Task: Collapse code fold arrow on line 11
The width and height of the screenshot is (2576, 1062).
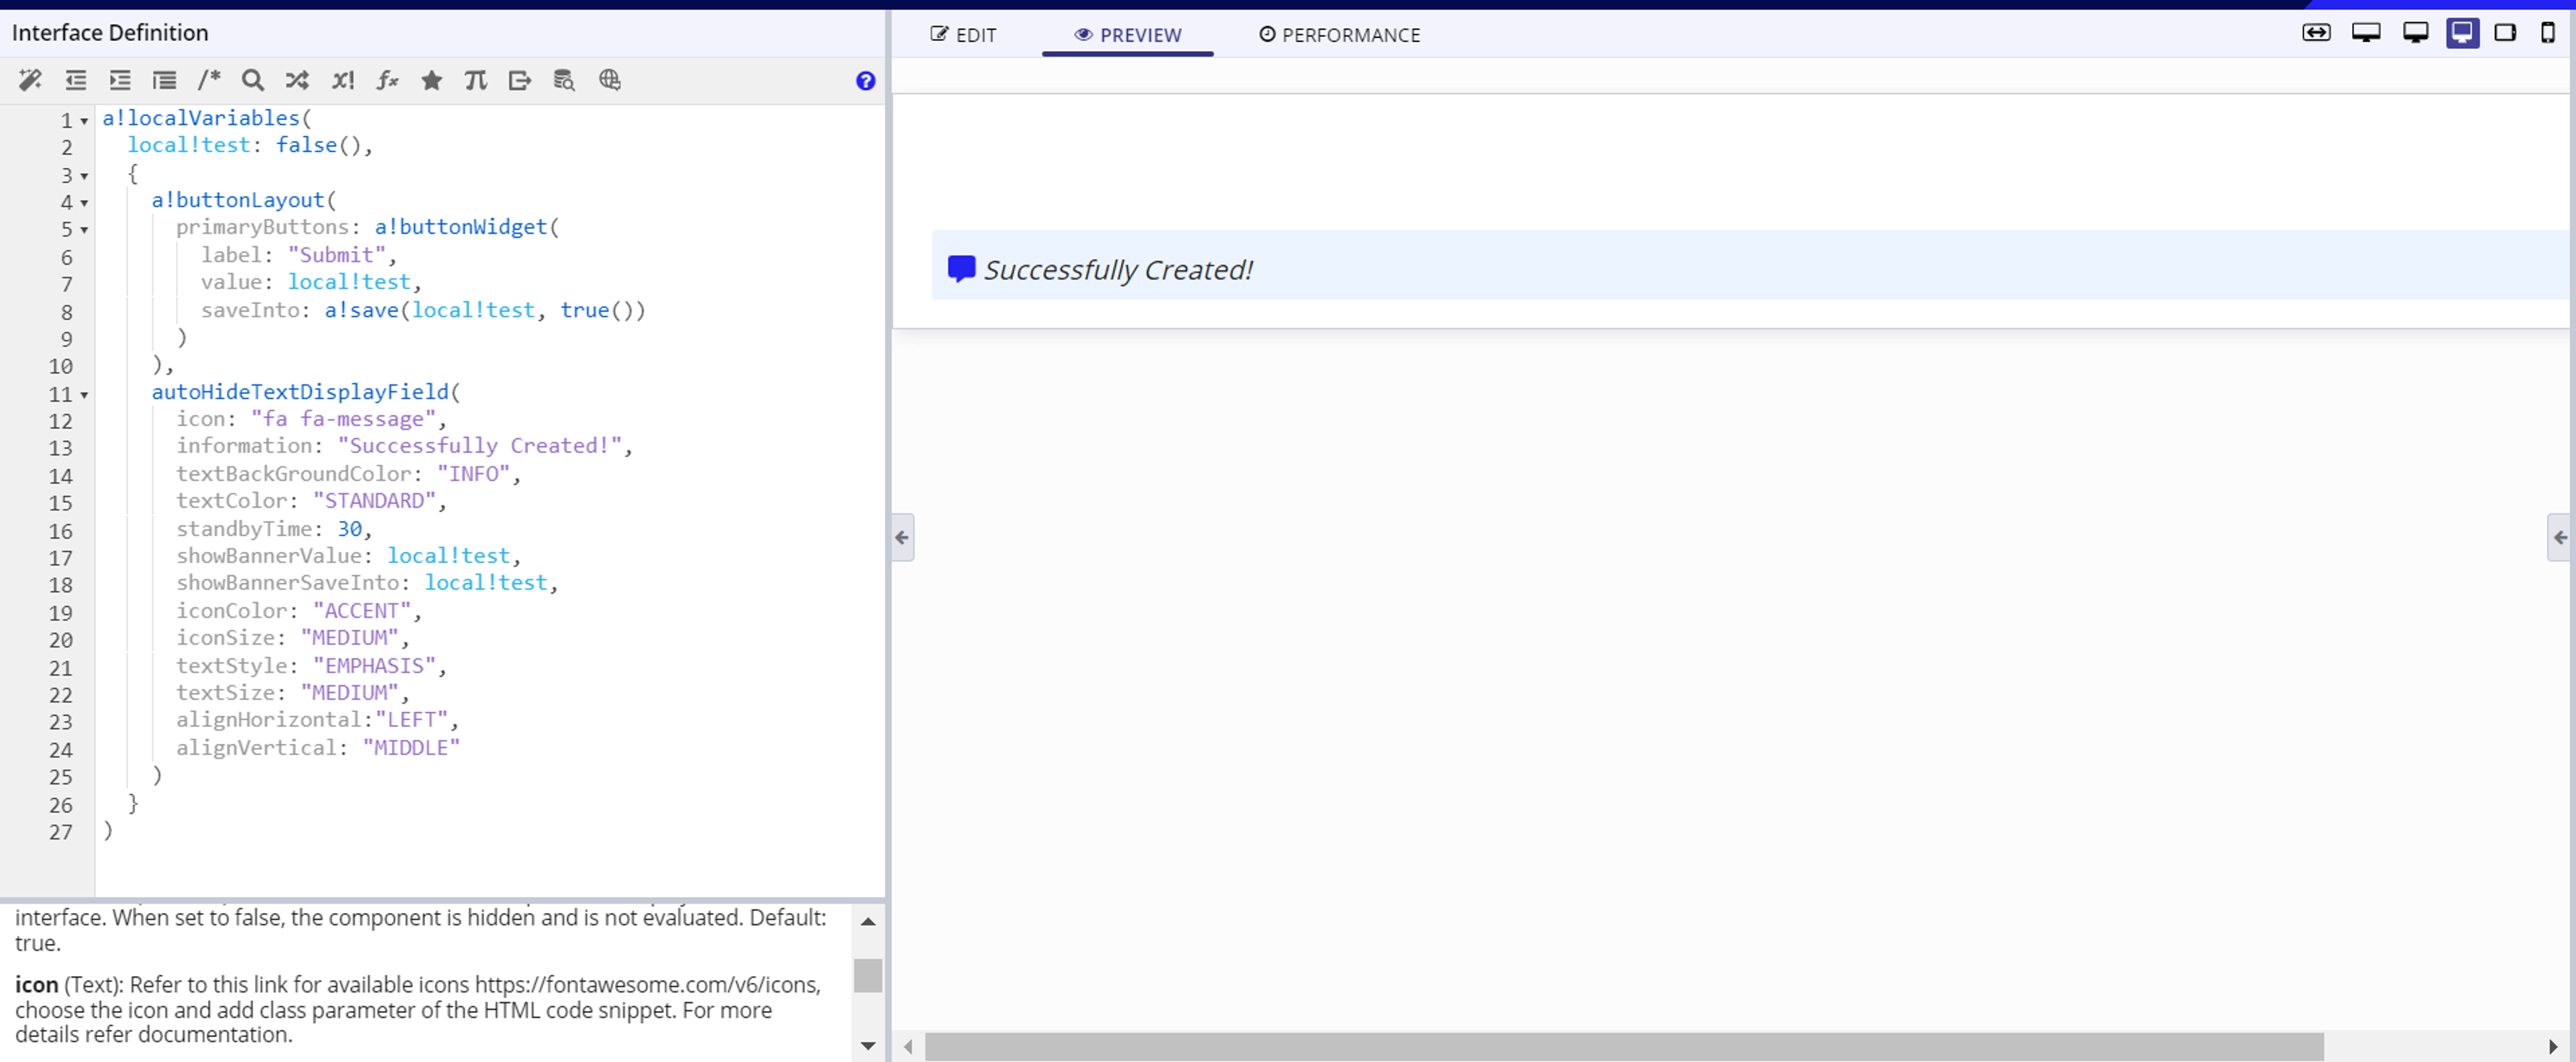Action: [84, 395]
